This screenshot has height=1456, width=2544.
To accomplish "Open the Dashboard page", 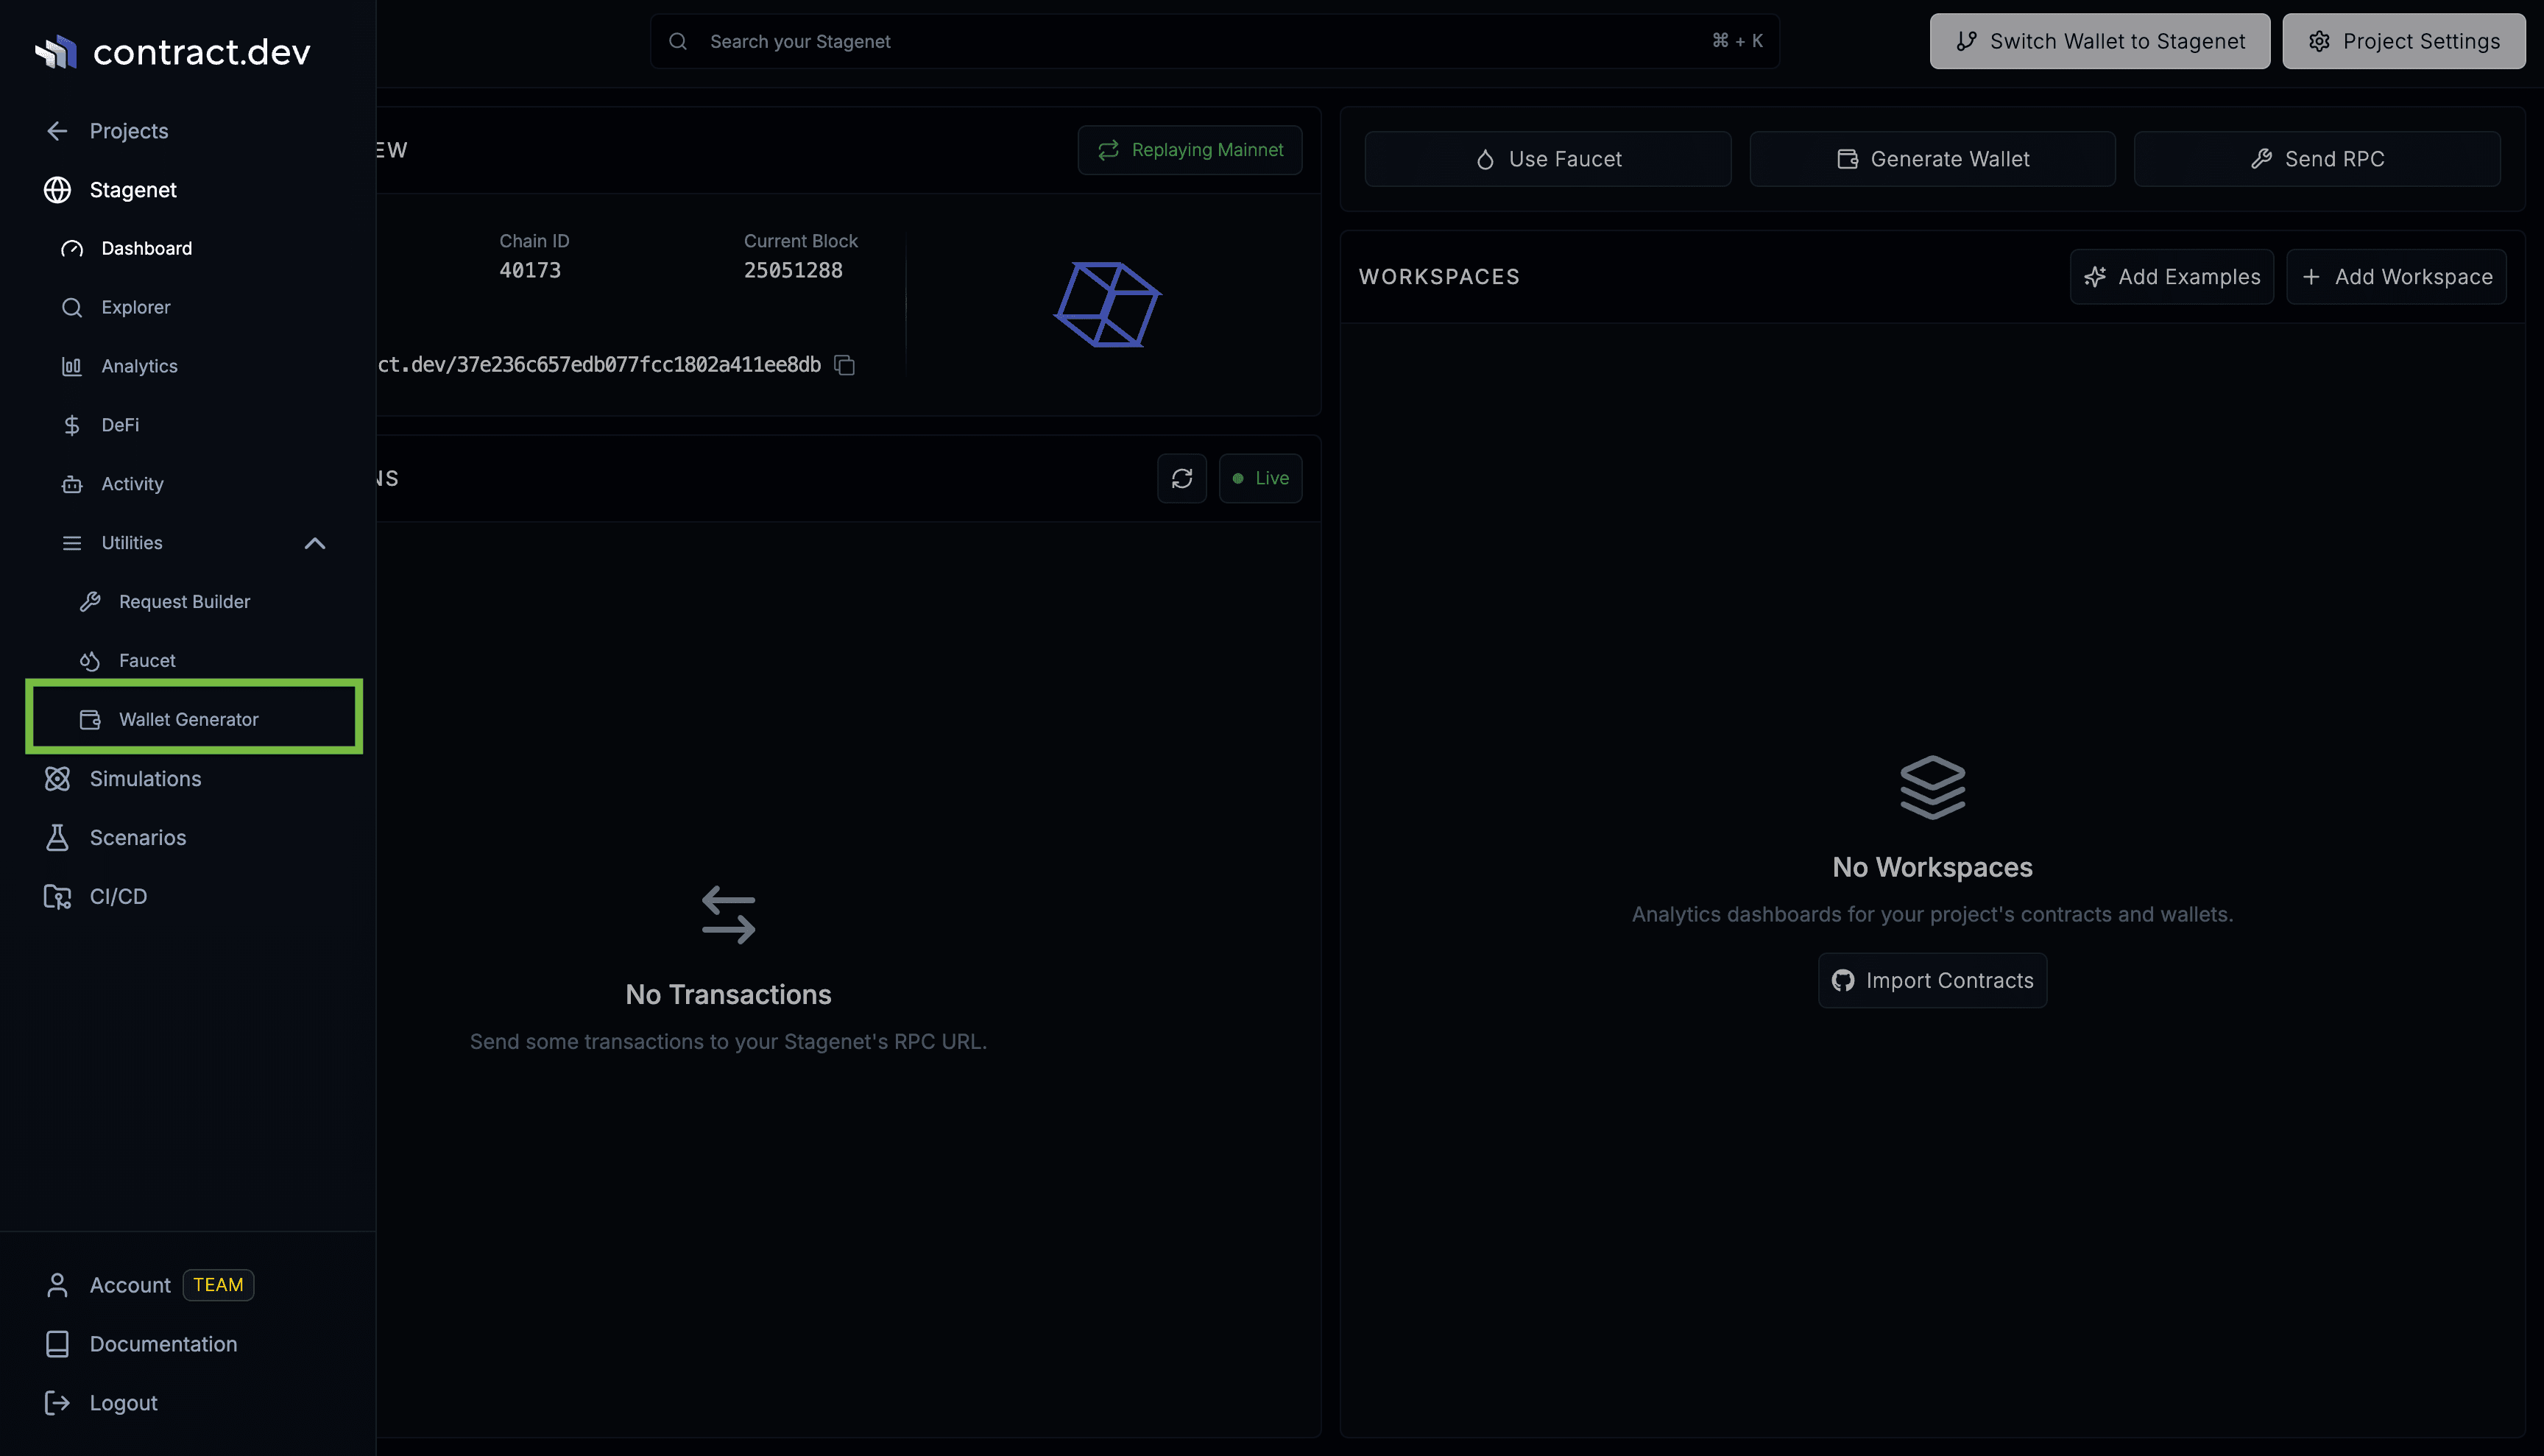I will pyautogui.click(x=146, y=248).
